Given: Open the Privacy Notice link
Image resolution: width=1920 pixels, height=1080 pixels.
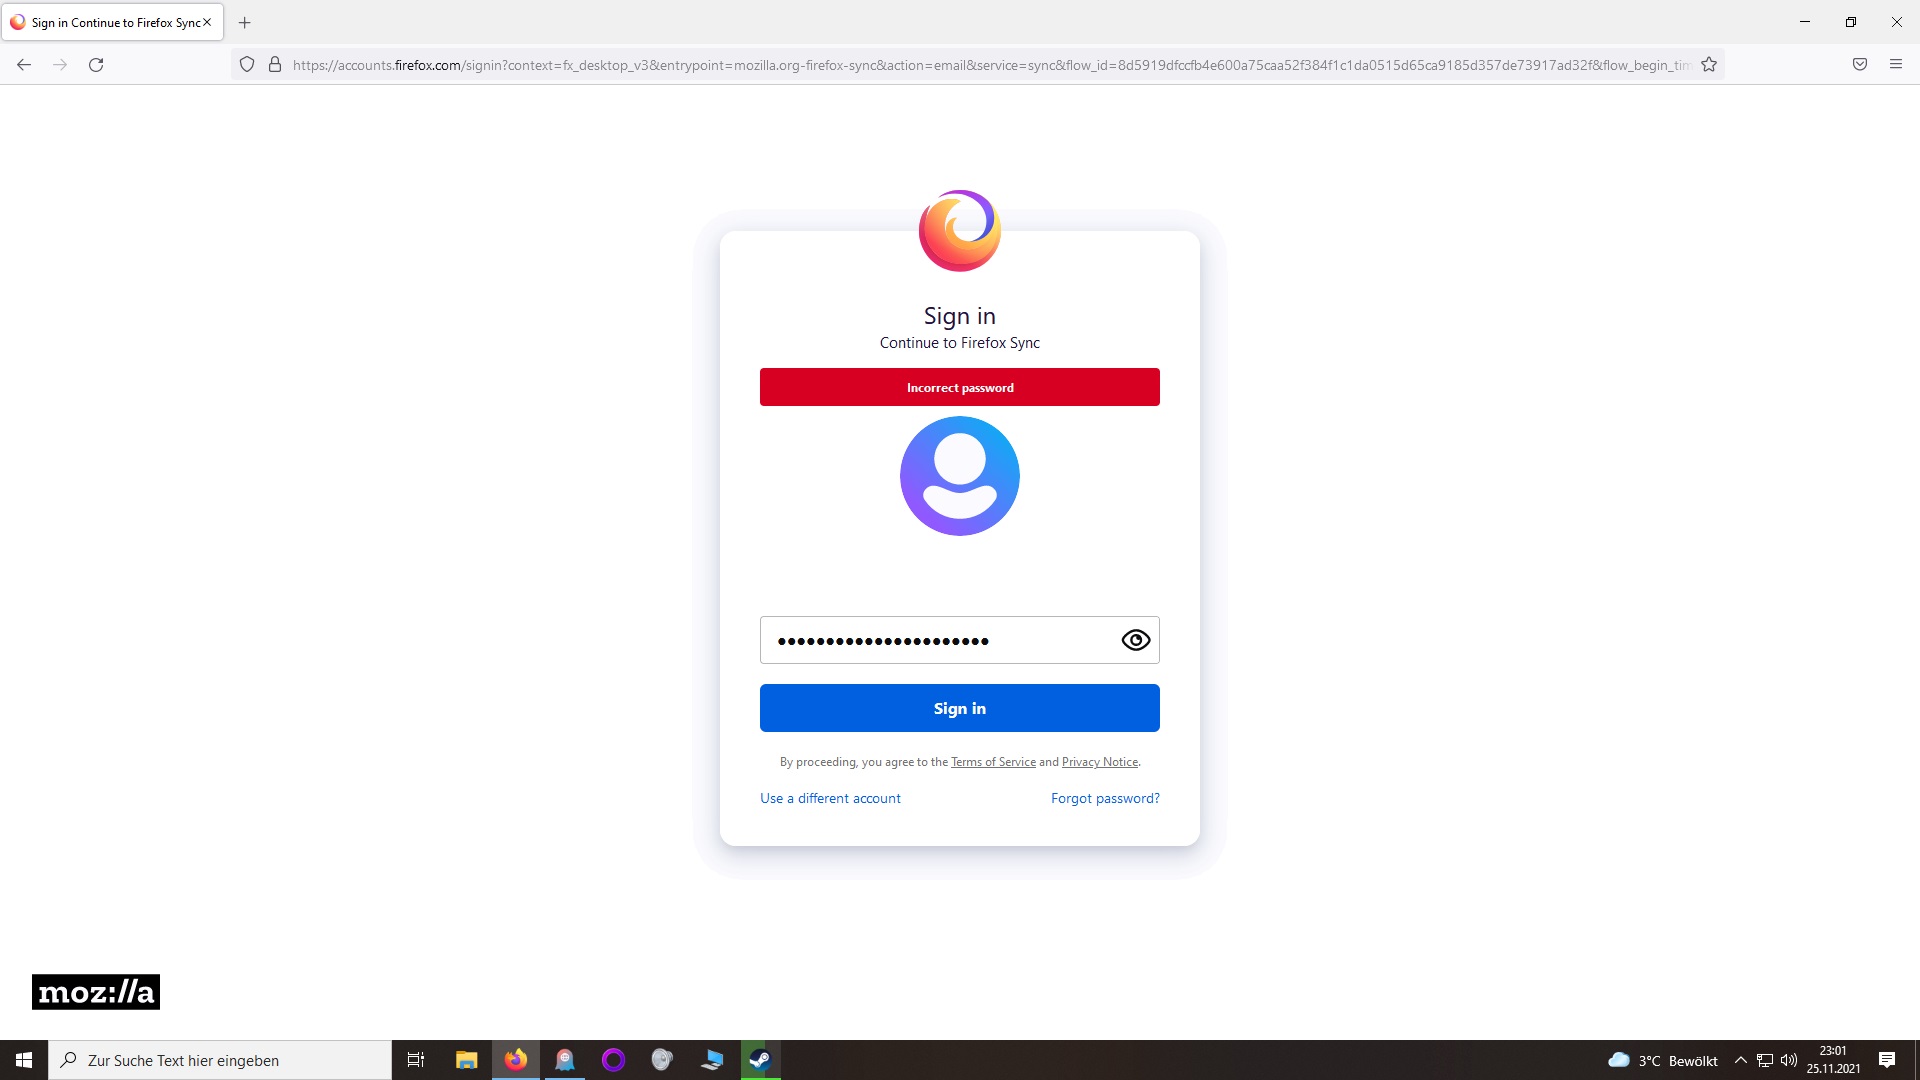Looking at the screenshot, I should tap(1099, 762).
